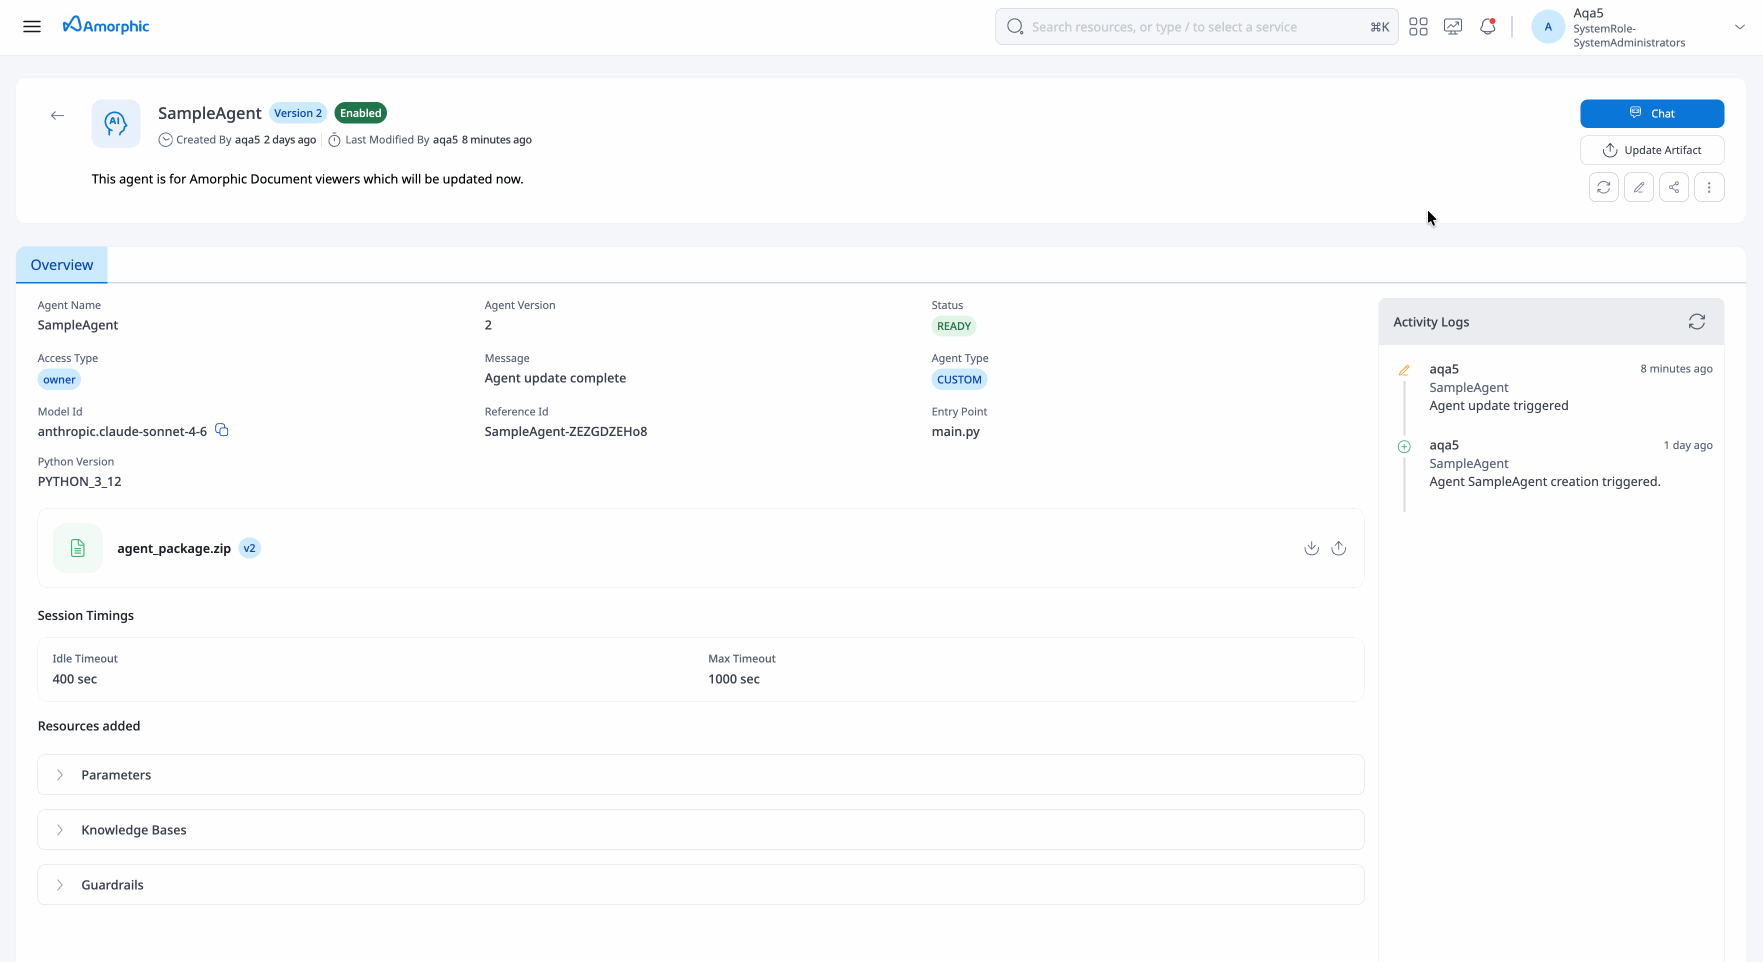Click the SystemRole-SystemAdministrators role text

tap(1629, 36)
